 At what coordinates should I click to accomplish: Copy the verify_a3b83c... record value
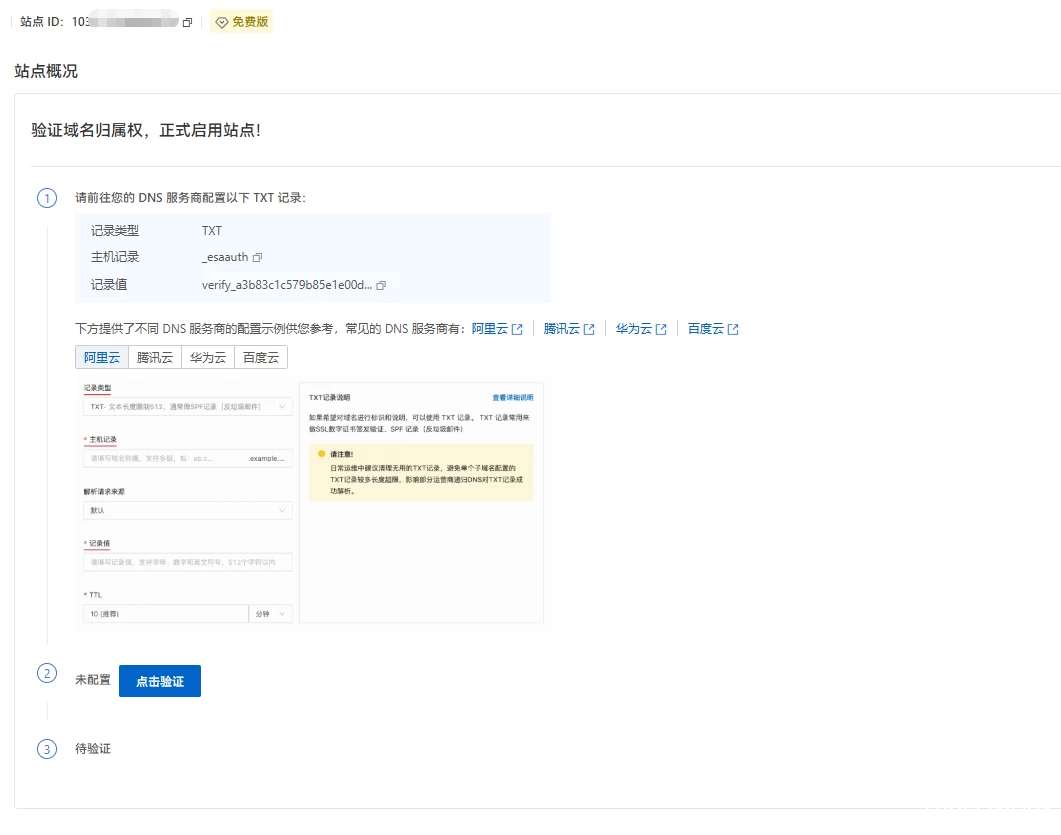click(x=381, y=285)
